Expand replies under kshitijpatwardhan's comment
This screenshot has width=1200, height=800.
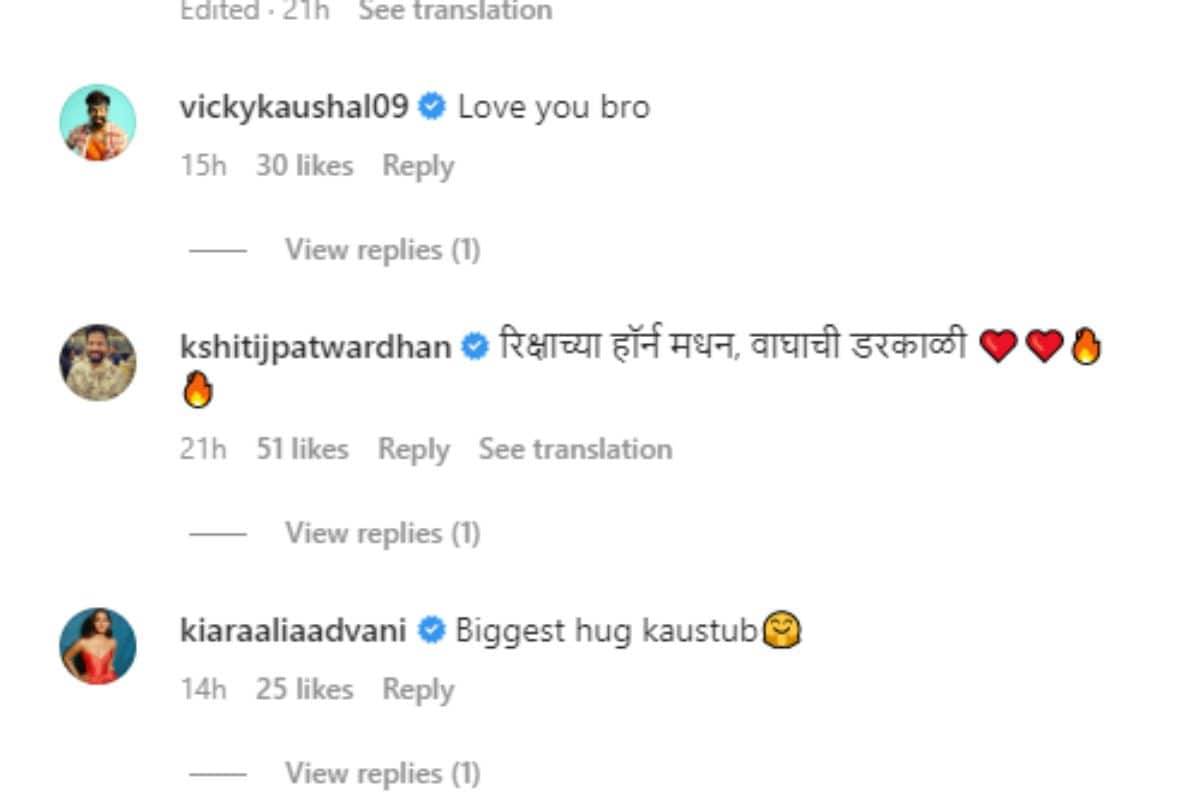point(382,534)
